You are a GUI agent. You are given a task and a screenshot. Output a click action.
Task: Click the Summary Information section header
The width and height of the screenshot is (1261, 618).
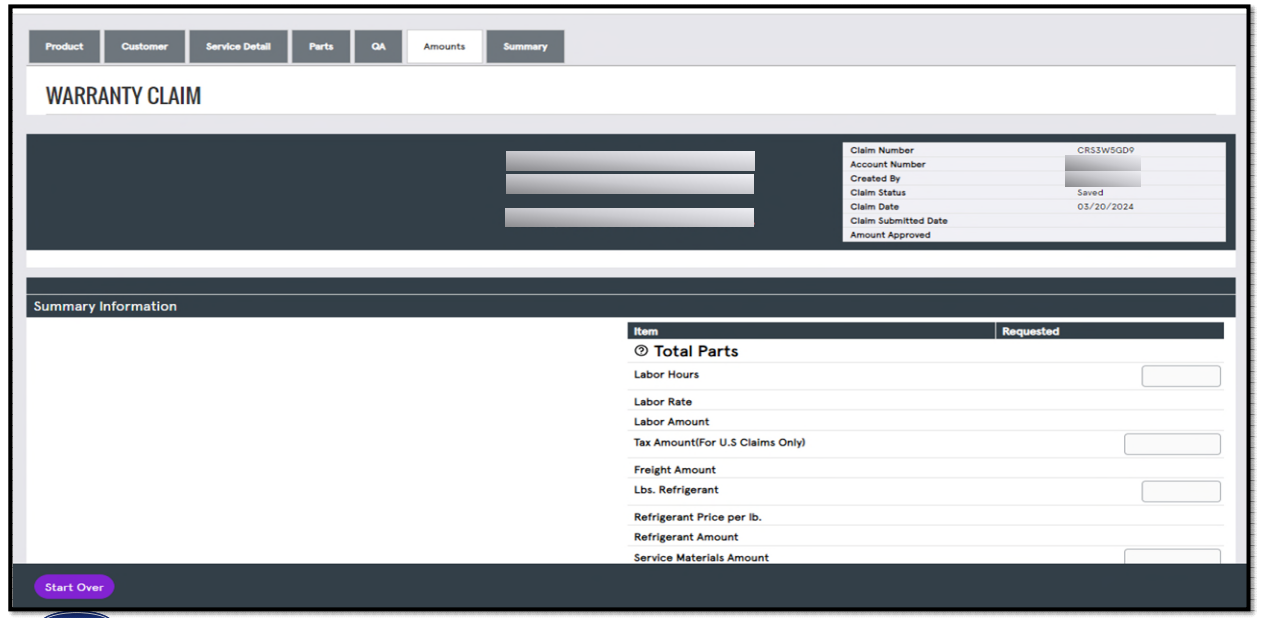click(x=106, y=306)
